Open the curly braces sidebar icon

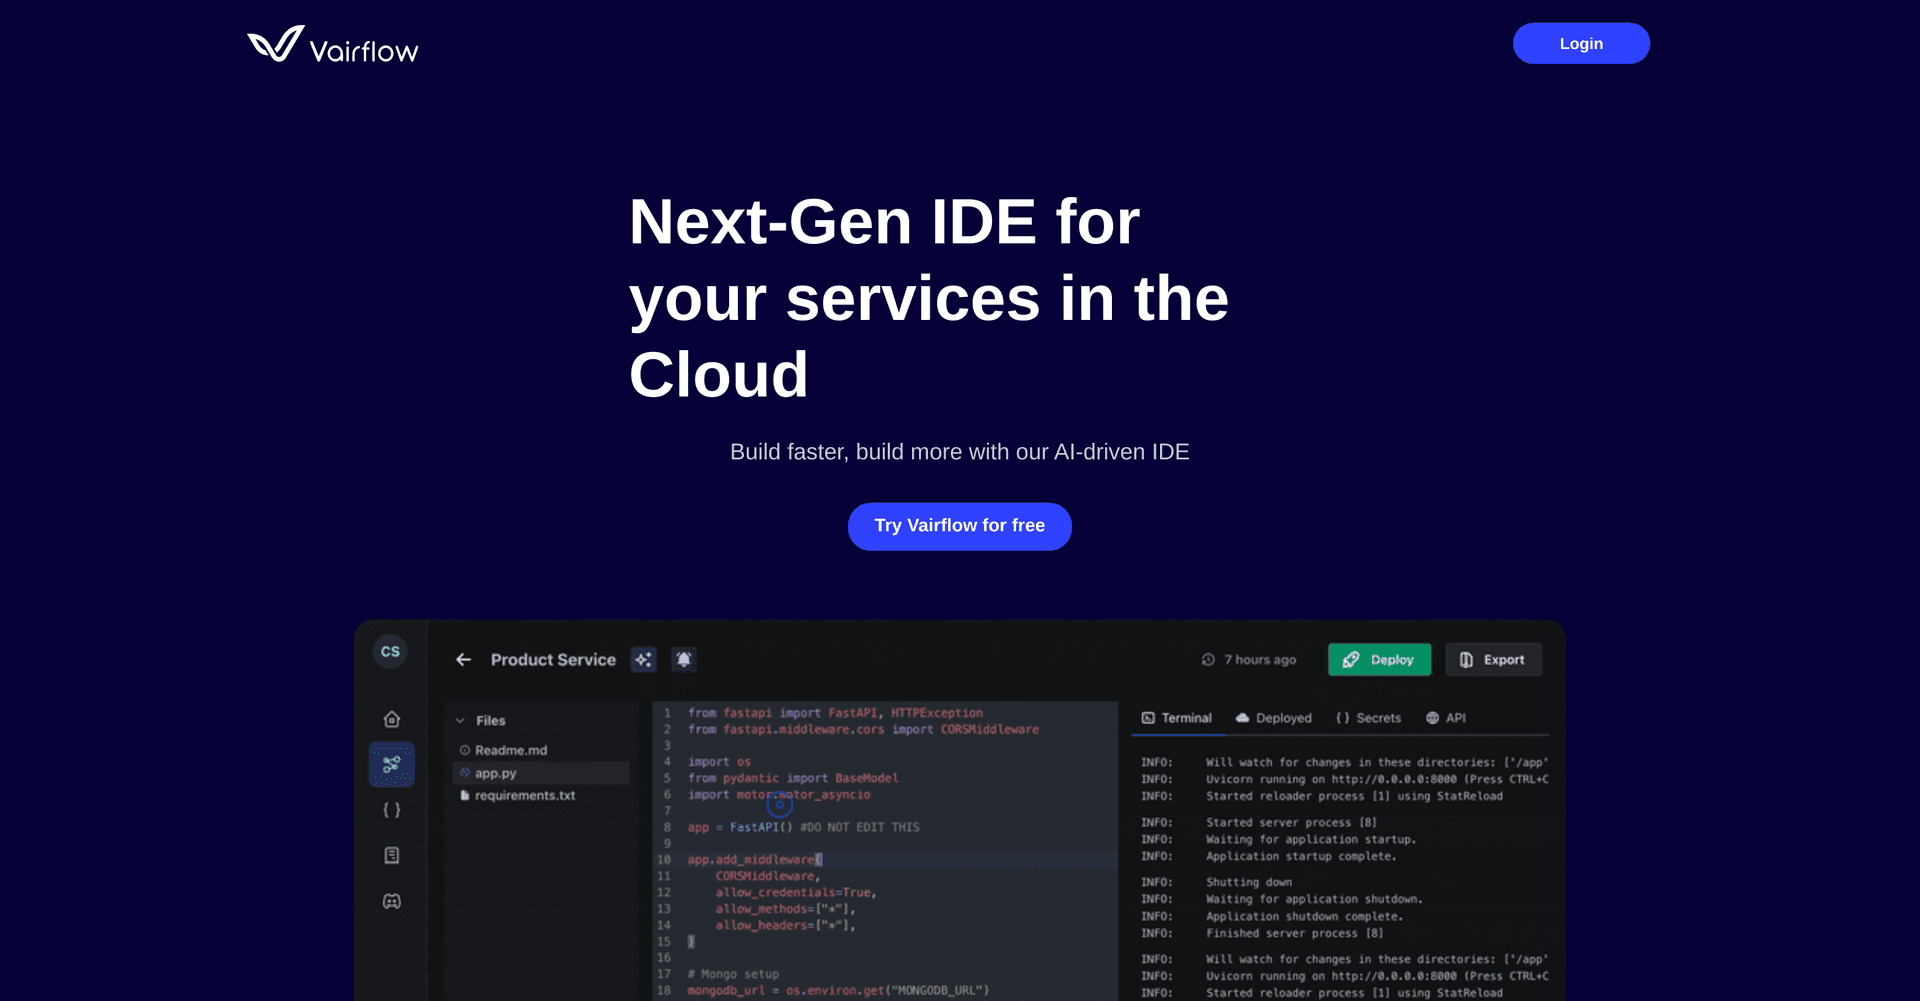[392, 810]
